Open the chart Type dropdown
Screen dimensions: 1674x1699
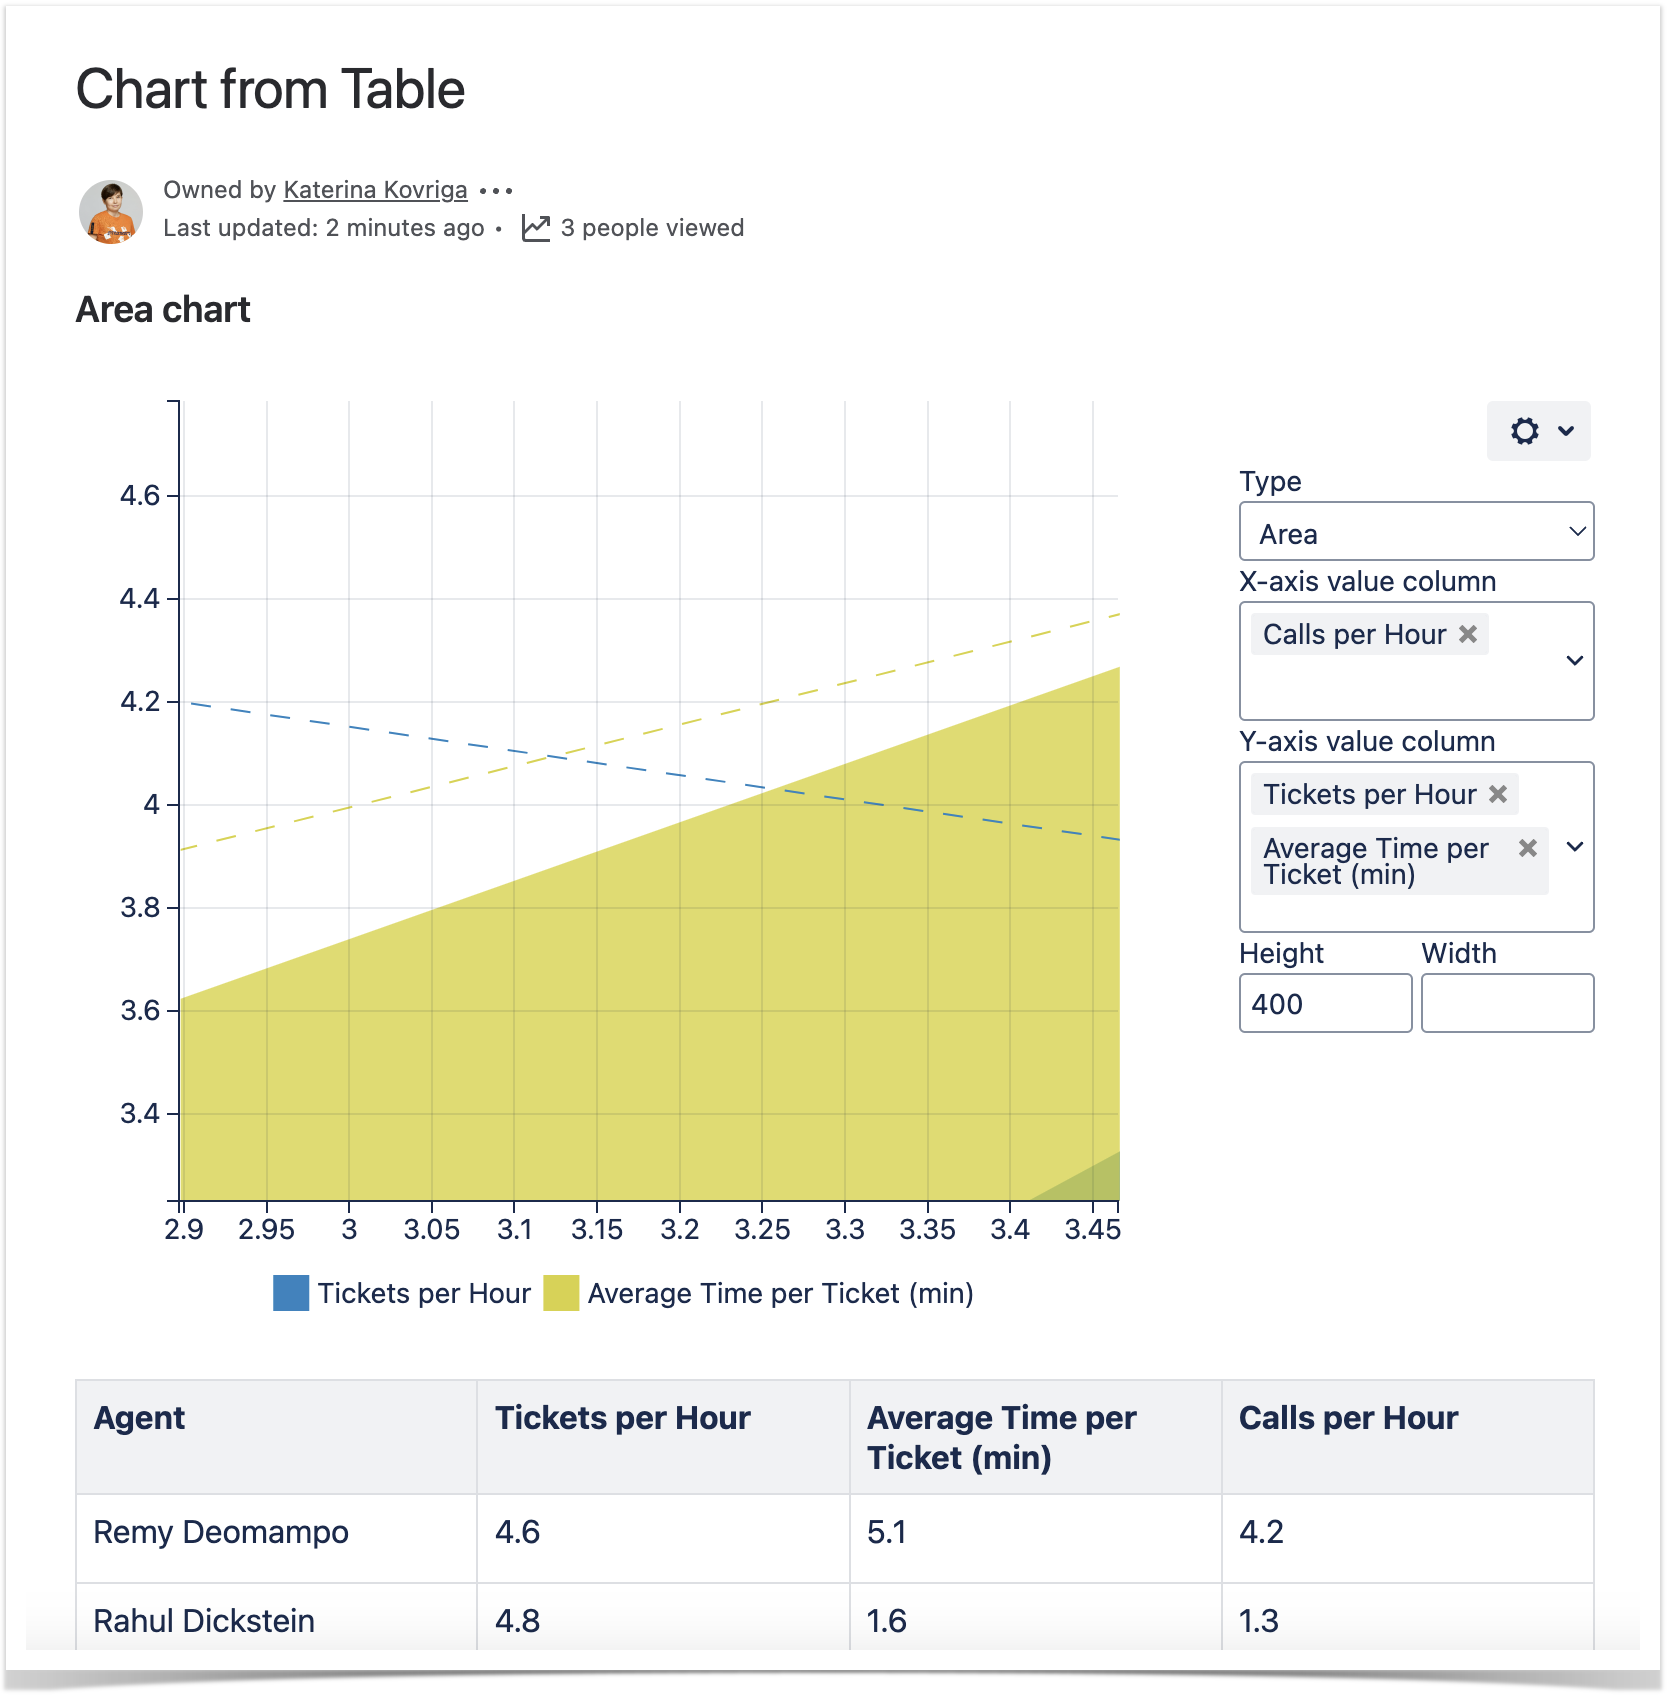click(x=1416, y=532)
